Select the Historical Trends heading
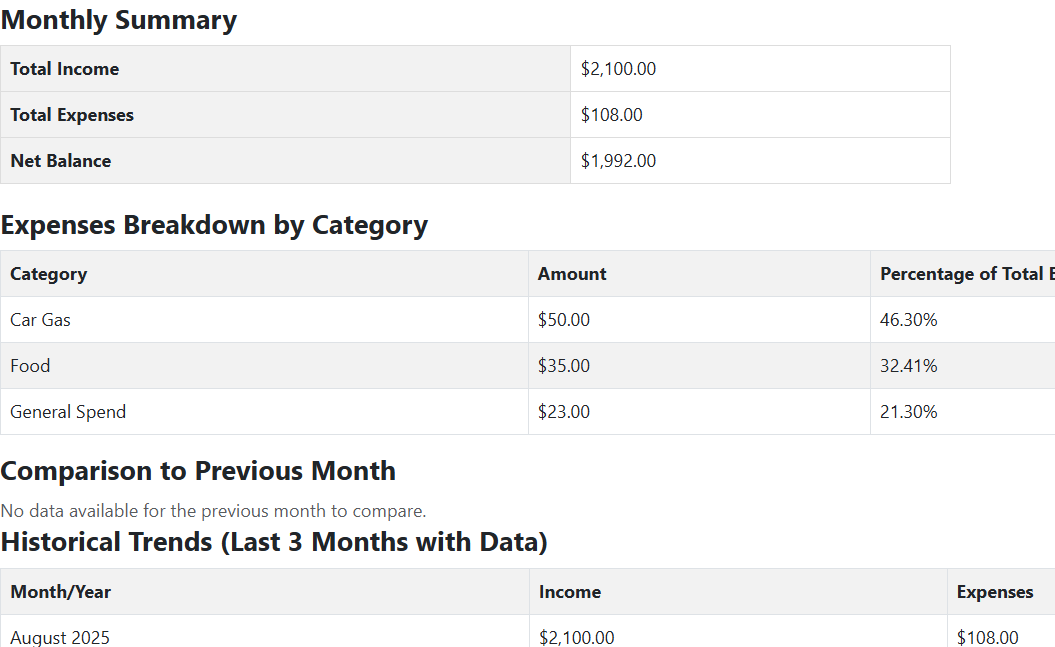The height and width of the screenshot is (647, 1055). point(274,542)
